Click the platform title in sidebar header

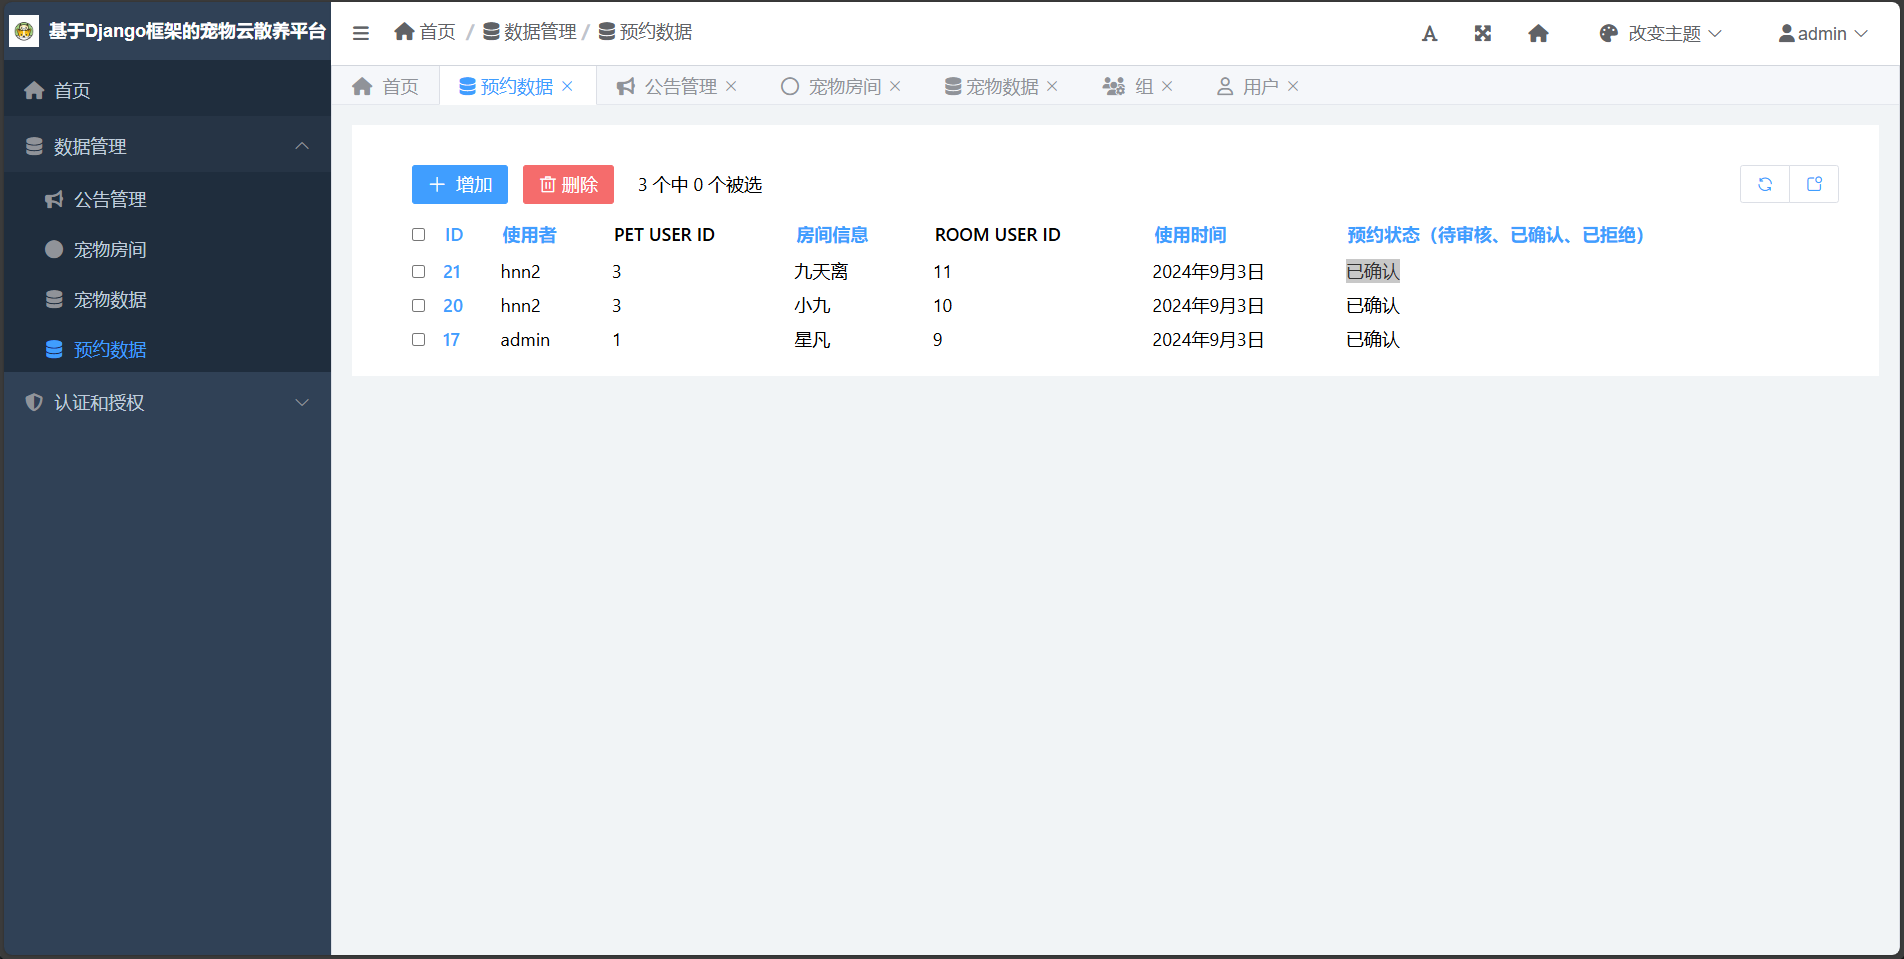tap(187, 31)
